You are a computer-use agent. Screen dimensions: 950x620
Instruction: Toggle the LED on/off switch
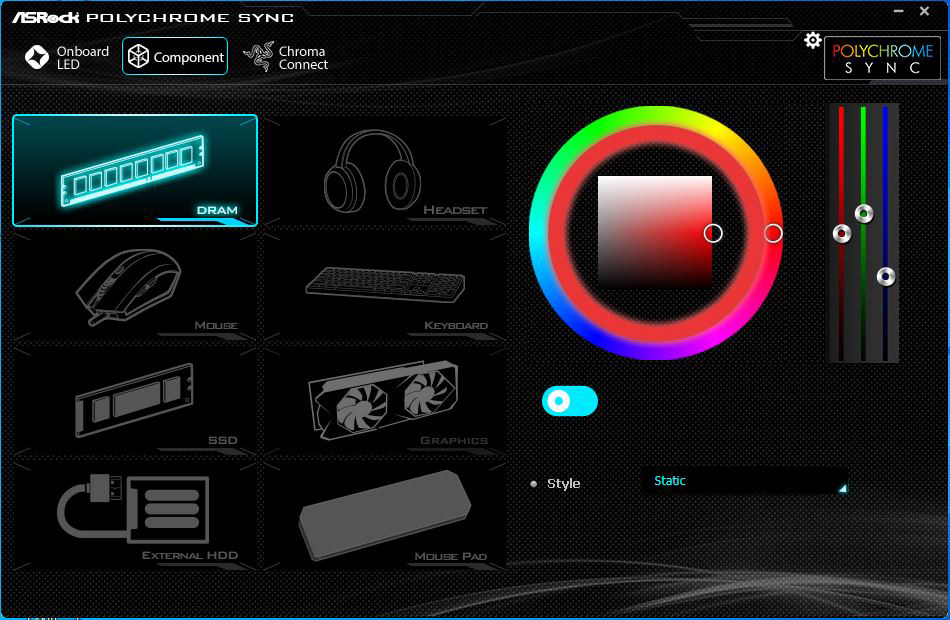570,401
